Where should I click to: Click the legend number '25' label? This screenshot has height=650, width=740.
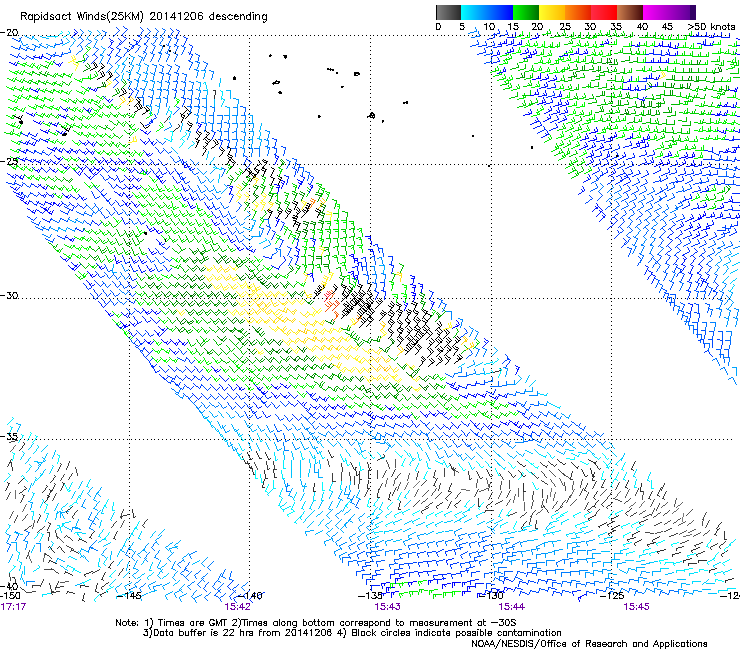coord(565,26)
